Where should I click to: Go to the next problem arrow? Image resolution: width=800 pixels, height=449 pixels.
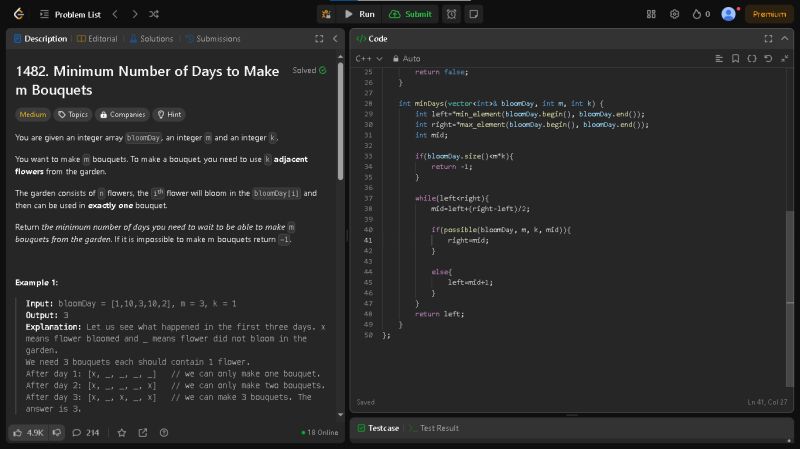(134, 14)
